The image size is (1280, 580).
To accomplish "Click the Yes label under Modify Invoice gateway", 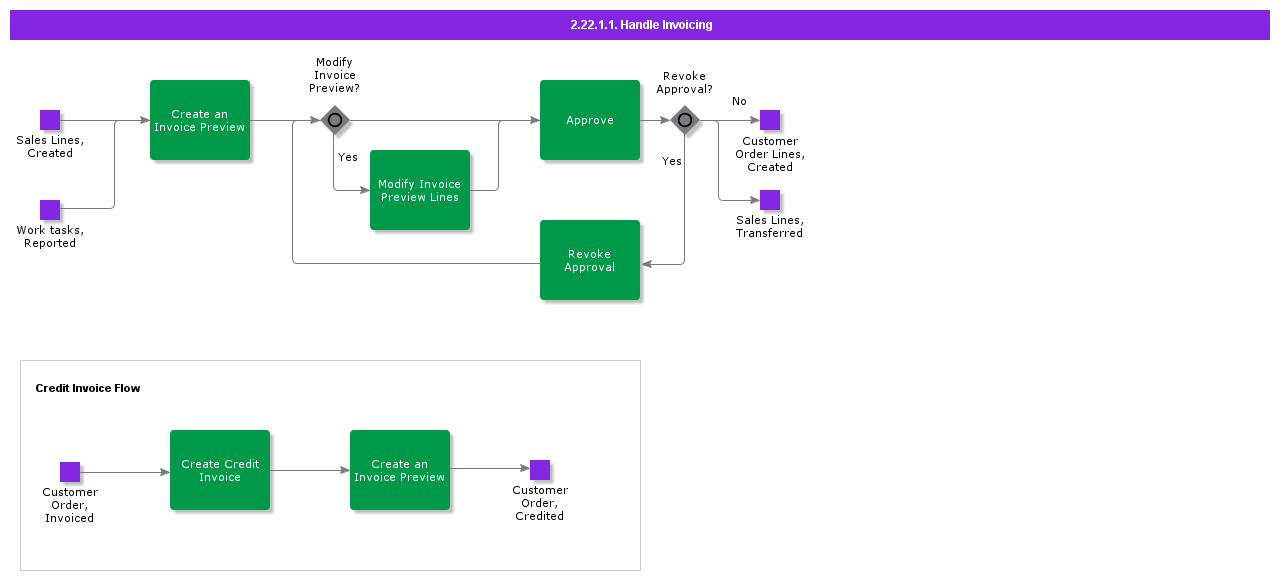I will point(348,157).
